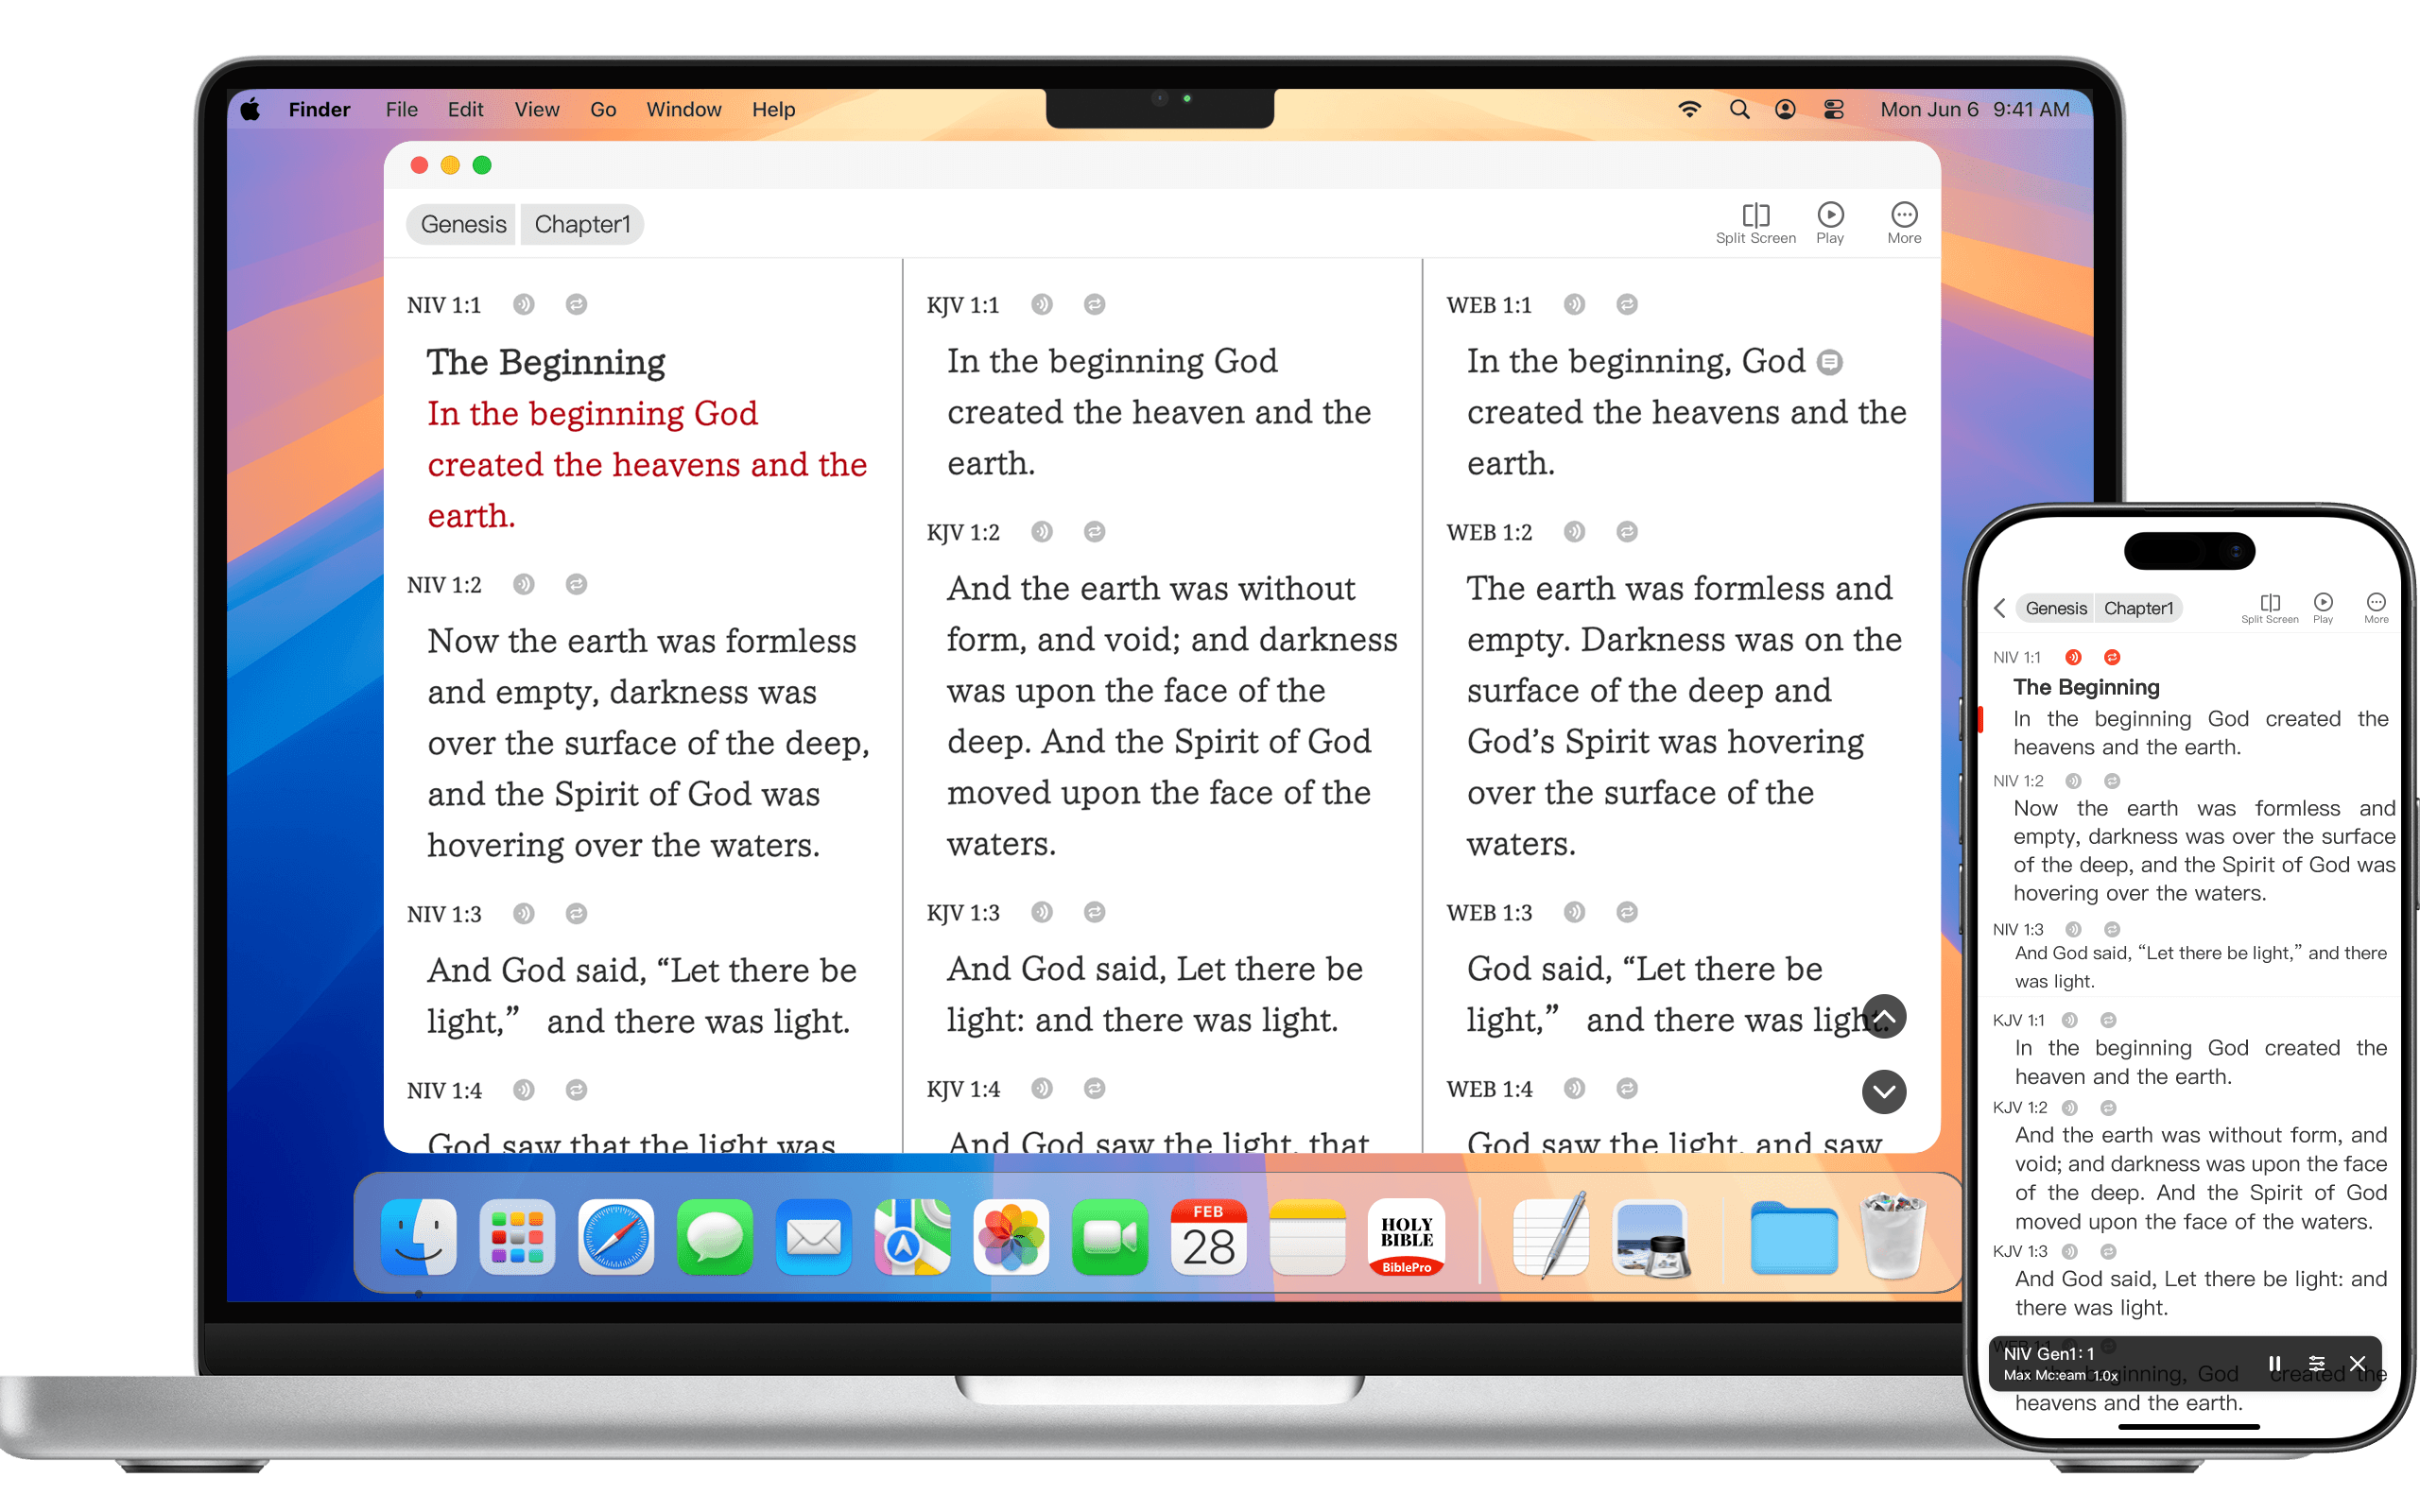Click the swap icon next to NIV 1:1 on the Mac
Image resolution: width=2420 pixels, height=1512 pixels.
(576, 304)
